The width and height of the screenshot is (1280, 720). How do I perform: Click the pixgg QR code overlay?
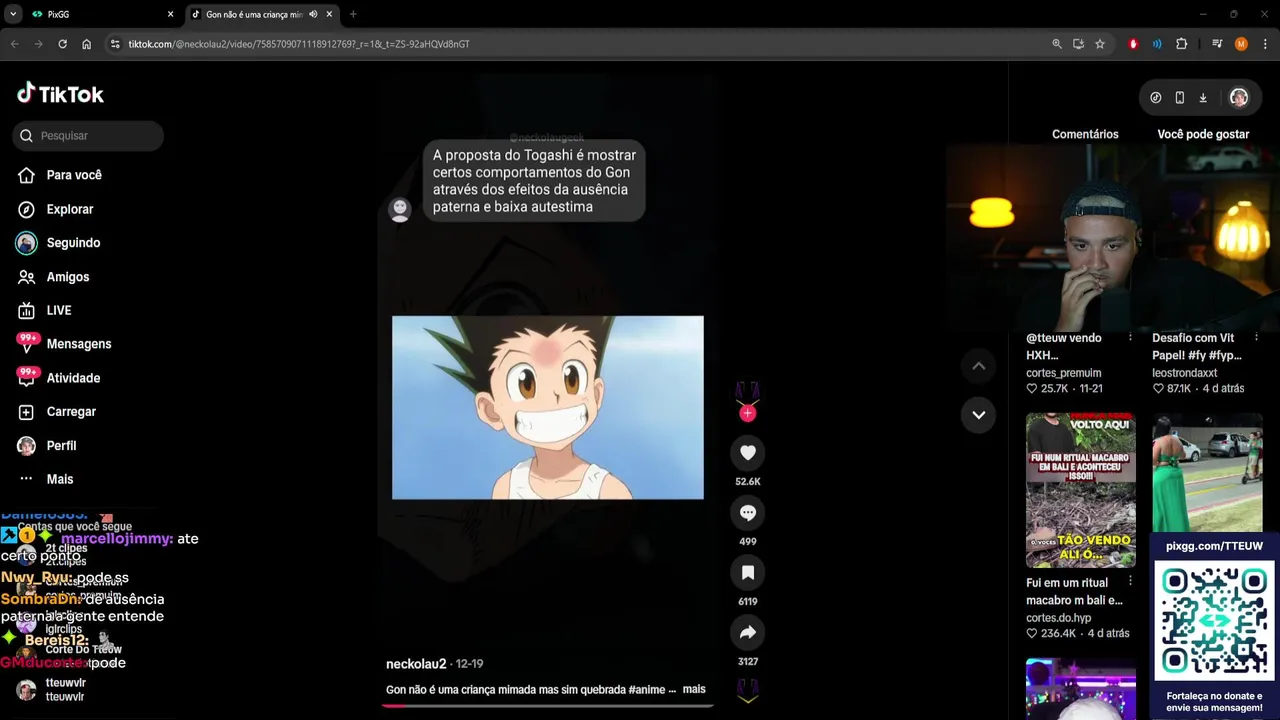1215,620
